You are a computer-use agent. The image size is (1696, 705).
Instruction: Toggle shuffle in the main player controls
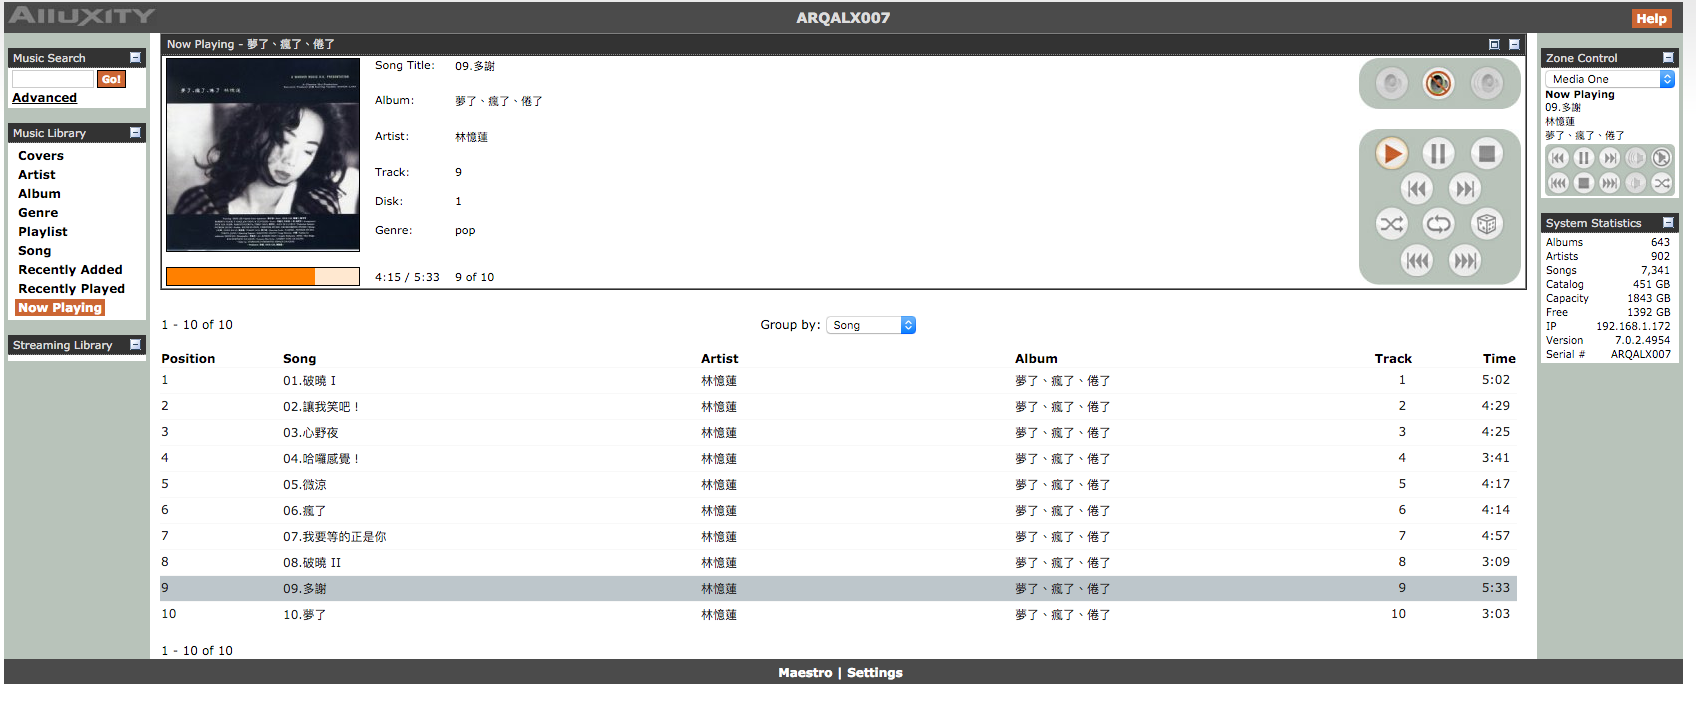(1391, 224)
